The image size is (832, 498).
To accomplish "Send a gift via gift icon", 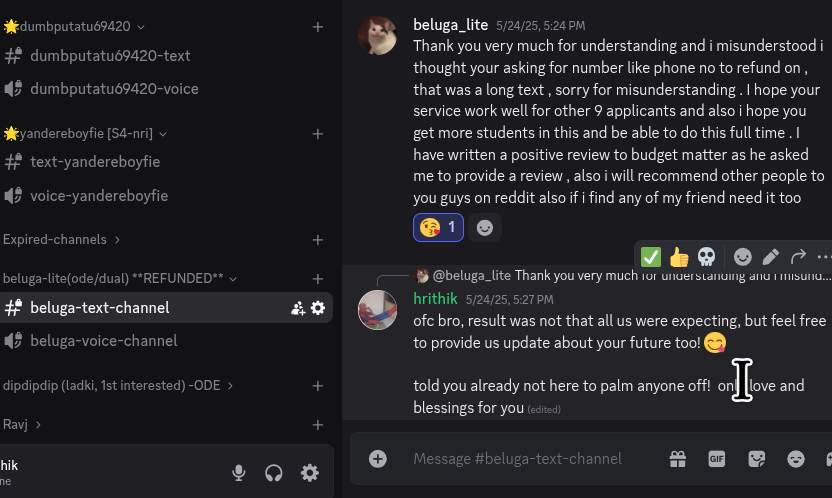I will pos(678,459).
